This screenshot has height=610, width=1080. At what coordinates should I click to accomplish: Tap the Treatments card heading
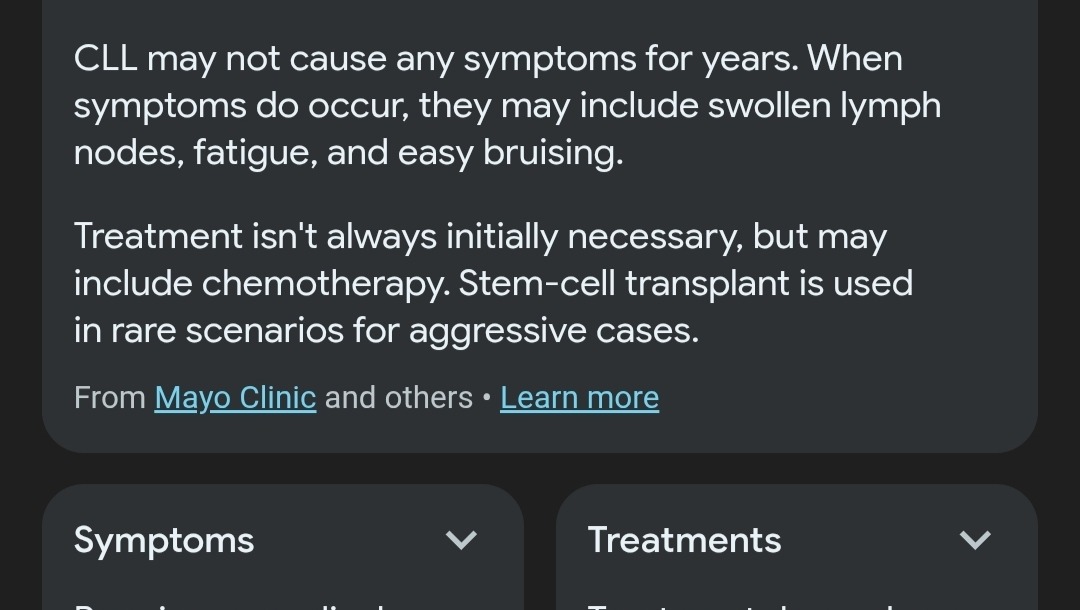684,540
